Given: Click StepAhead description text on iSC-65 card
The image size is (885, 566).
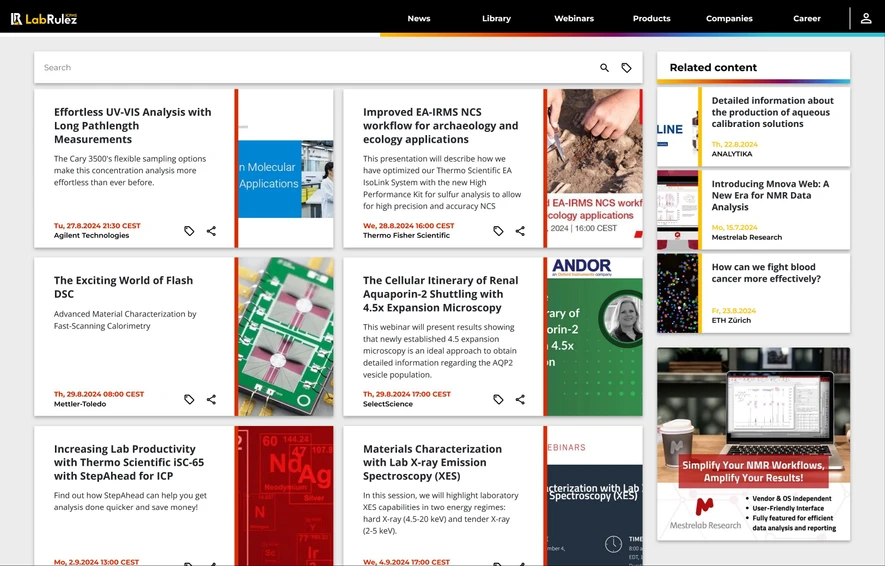Looking at the screenshot, I should click(x=130, y=502).
